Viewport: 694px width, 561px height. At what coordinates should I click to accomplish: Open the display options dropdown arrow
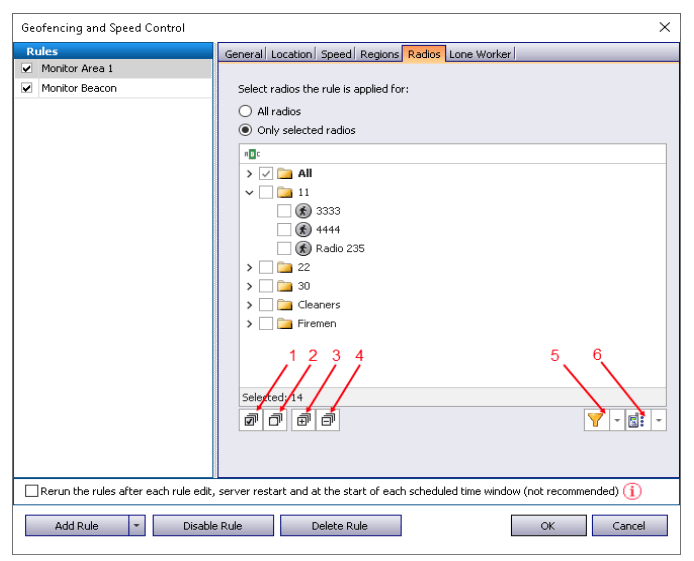(659, 420)
